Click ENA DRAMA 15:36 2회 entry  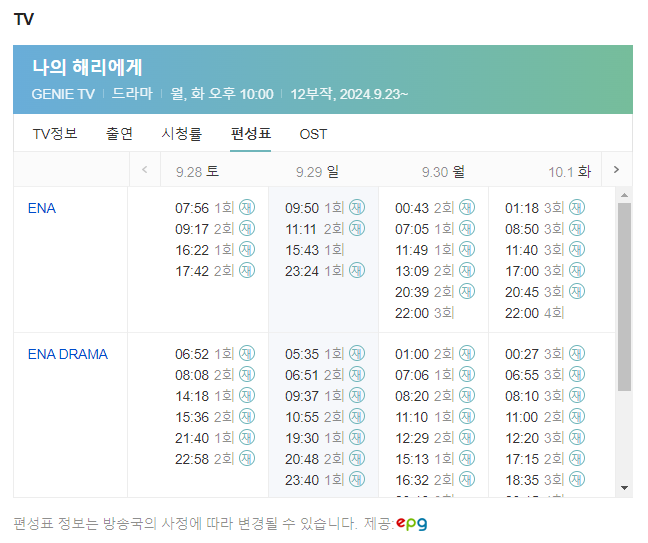[x=215, y=417]
